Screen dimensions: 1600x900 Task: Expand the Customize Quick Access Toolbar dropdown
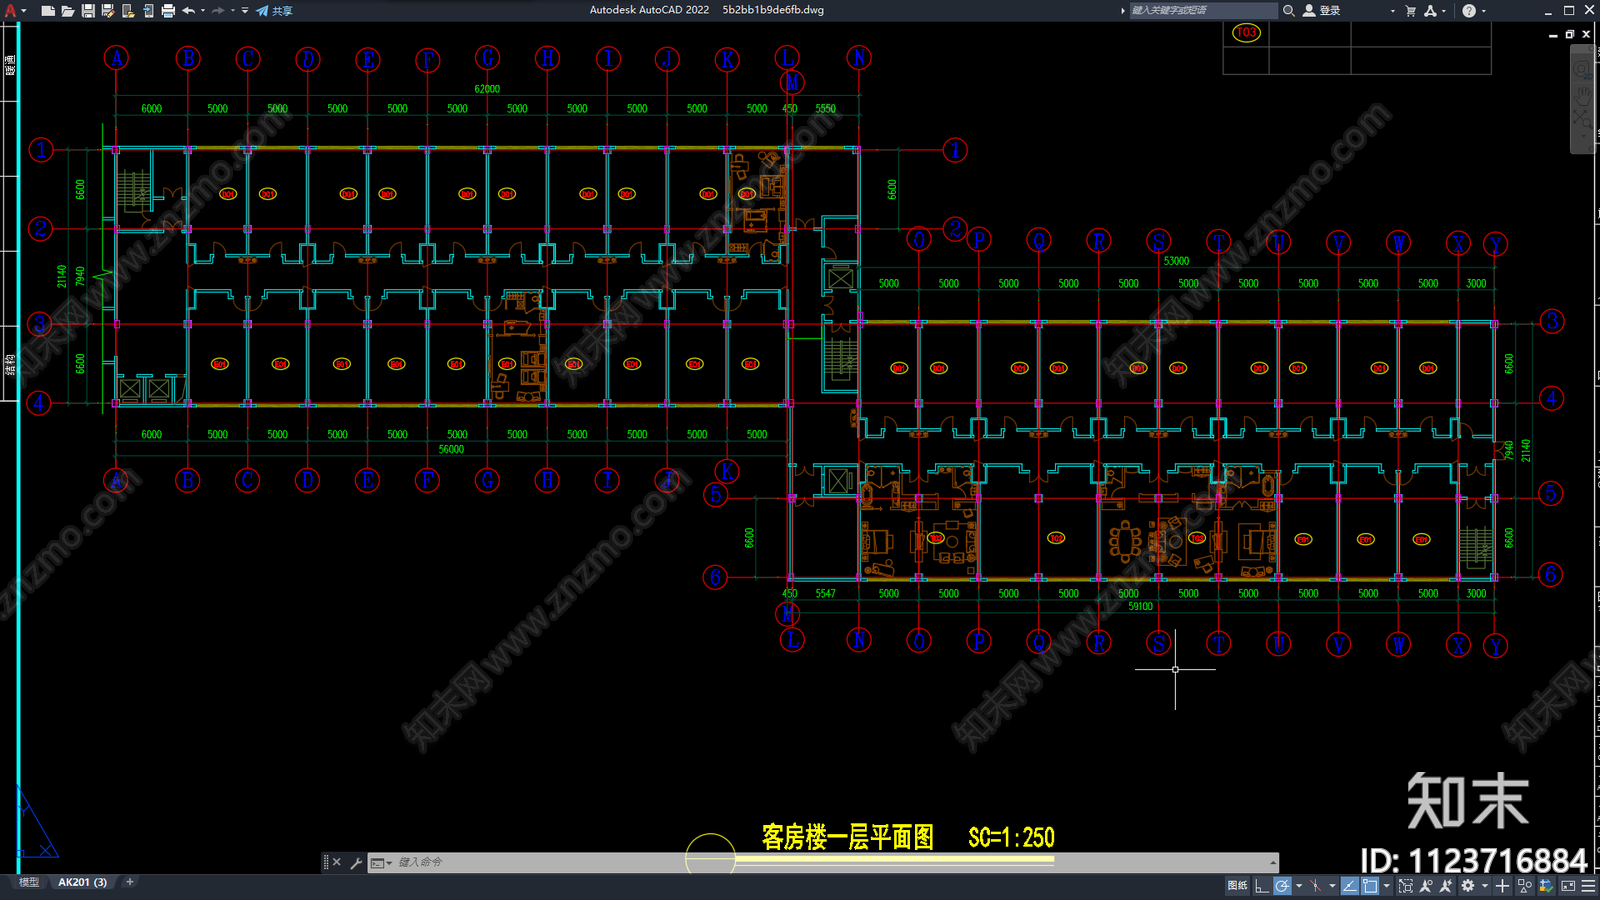pyautogui.click(x=245, y=11)
